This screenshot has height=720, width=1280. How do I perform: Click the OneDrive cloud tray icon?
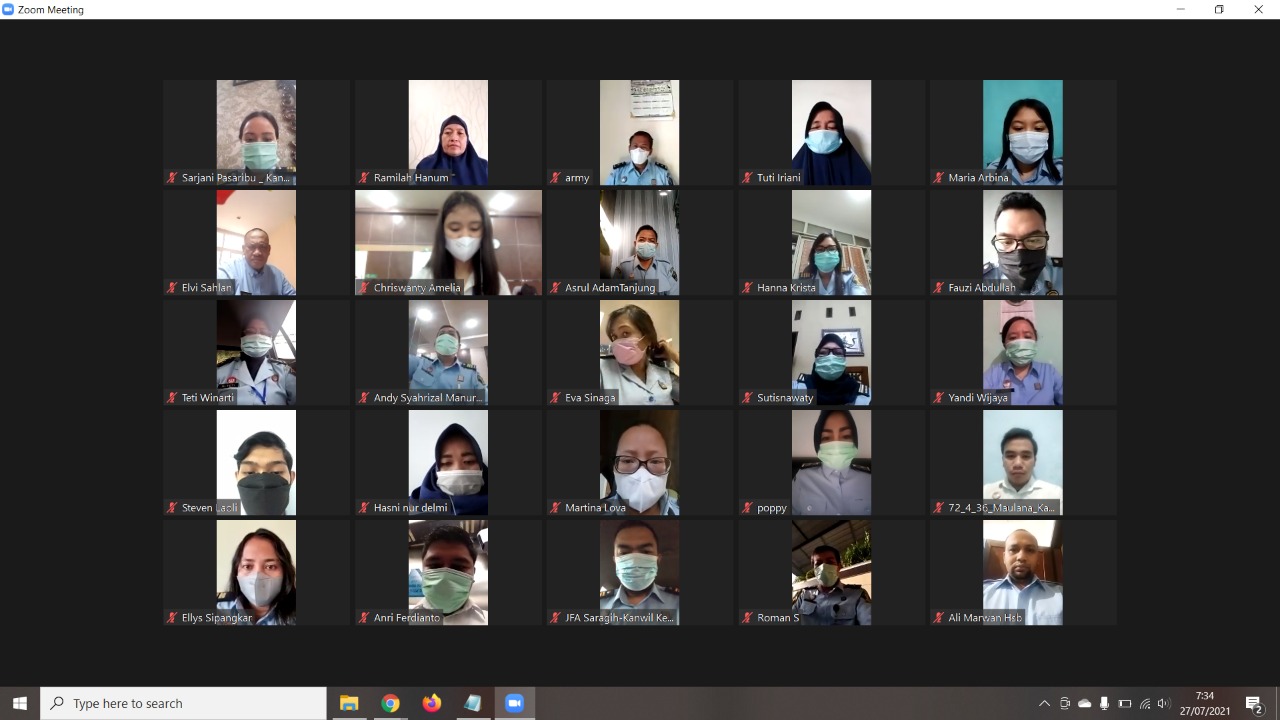click(1085, 703)
